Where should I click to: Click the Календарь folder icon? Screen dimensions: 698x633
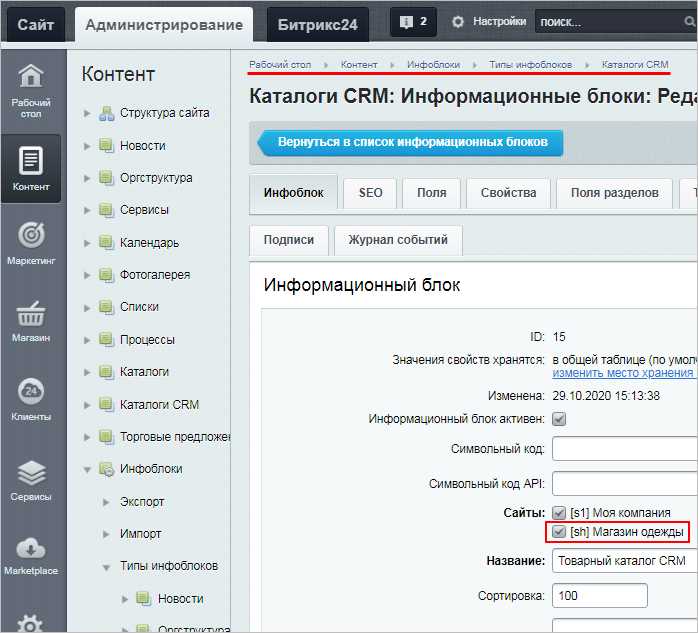106,243
